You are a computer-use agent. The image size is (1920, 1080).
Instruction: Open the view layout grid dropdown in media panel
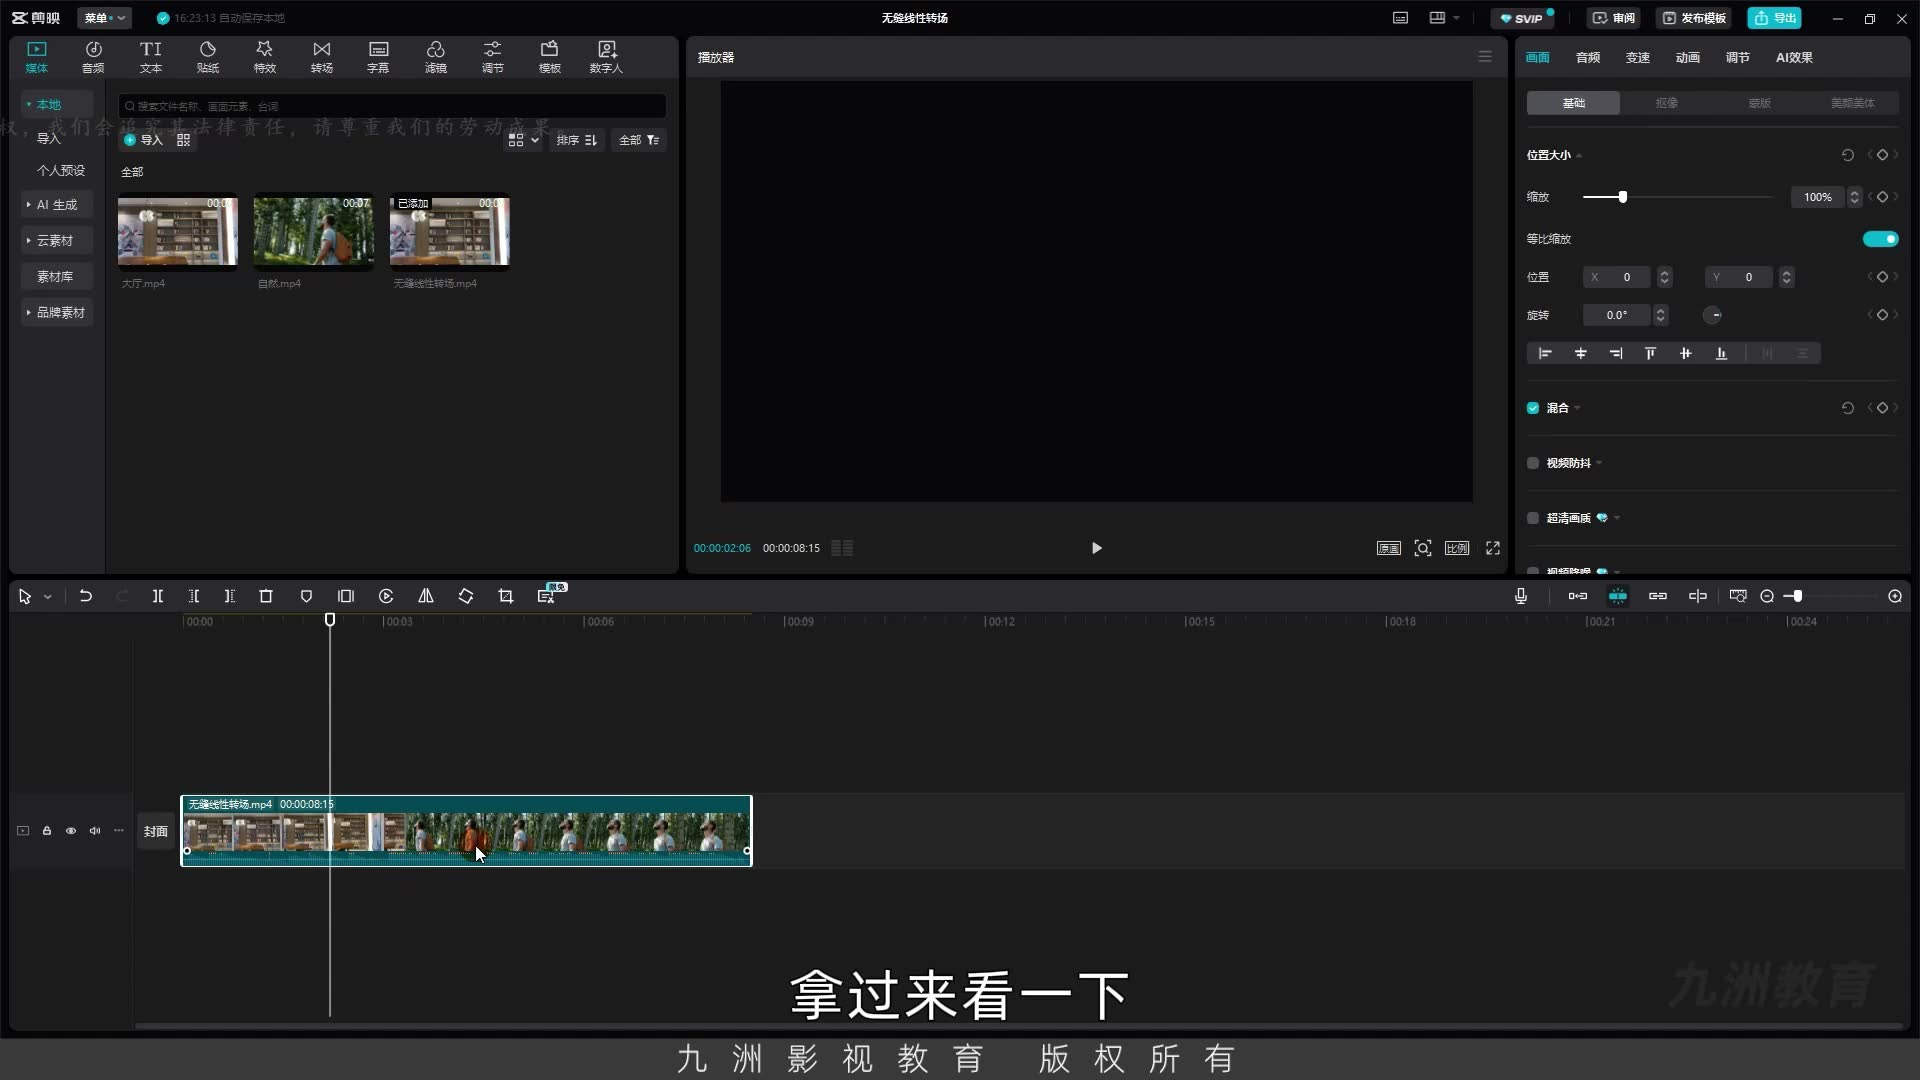click(x=523, y=140)
